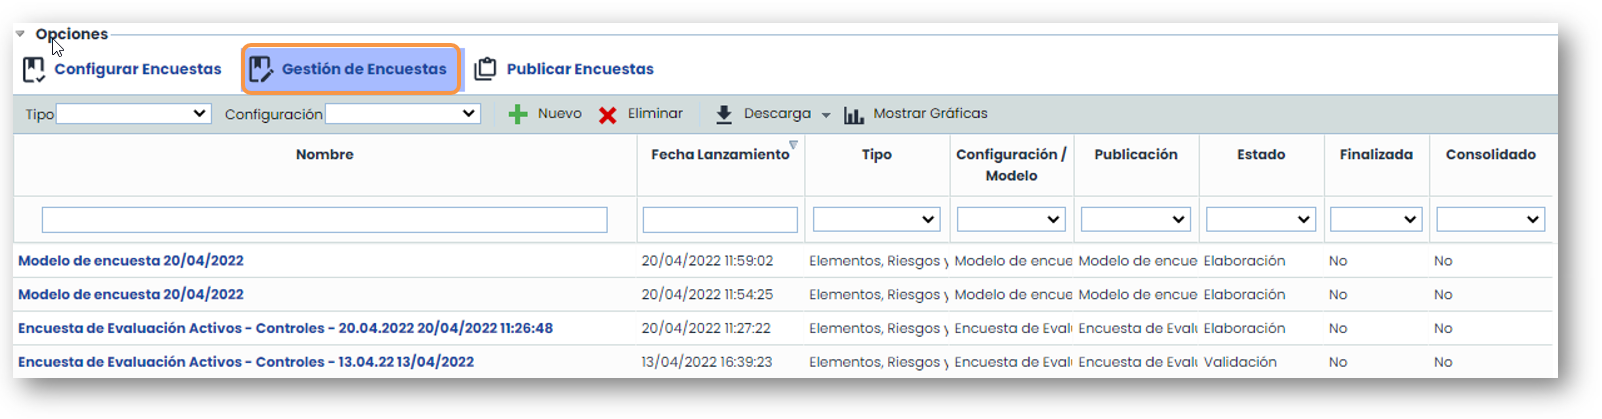Click the Descarga download arrow icon
Image resolution: width=1602 pixels, height=419 pixels.
click(724, 115)
